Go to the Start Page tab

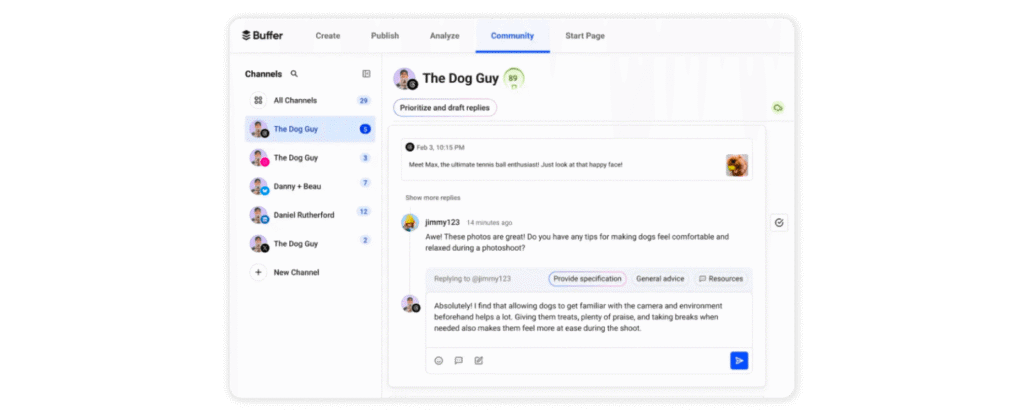(x=584, y=36)
